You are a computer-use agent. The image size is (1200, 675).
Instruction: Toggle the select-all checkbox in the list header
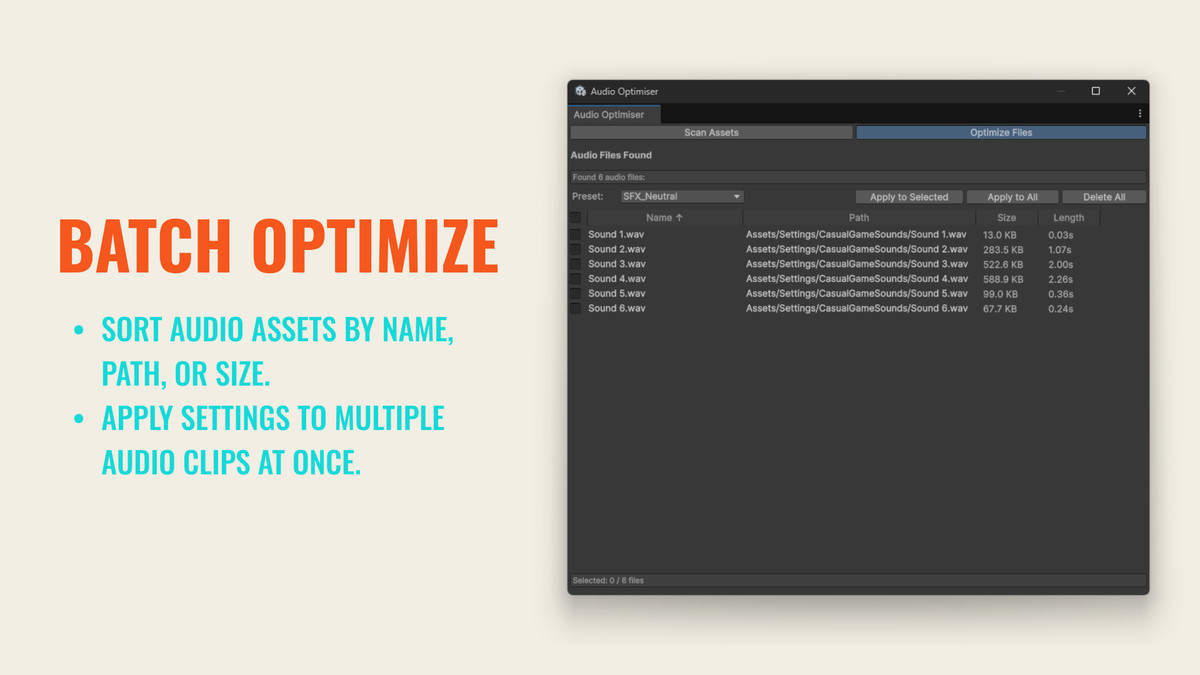tap(575, 217)
